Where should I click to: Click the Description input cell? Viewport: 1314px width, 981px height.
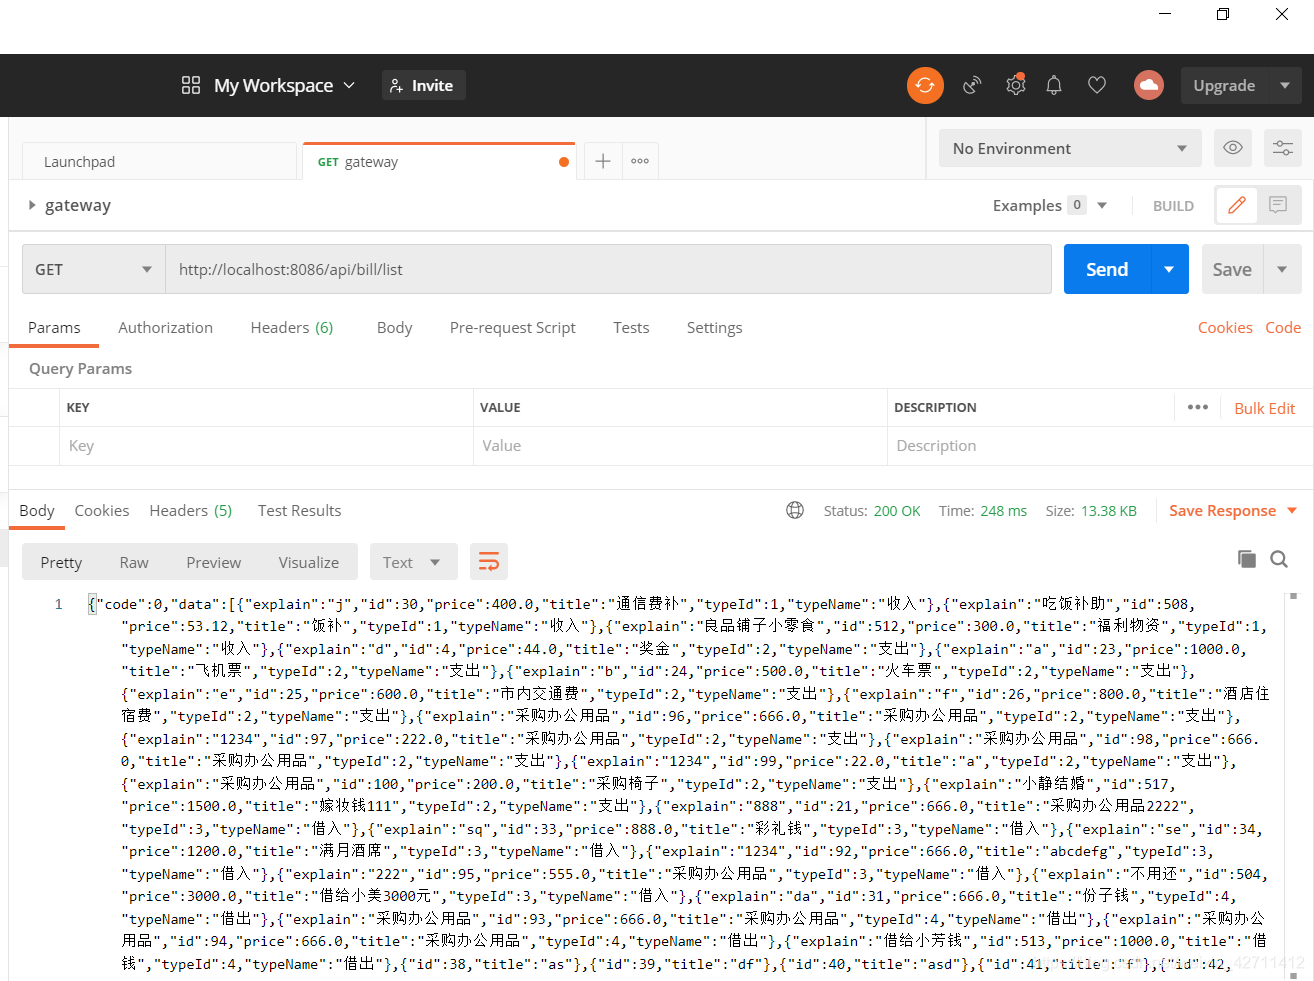pos(1100,446)
